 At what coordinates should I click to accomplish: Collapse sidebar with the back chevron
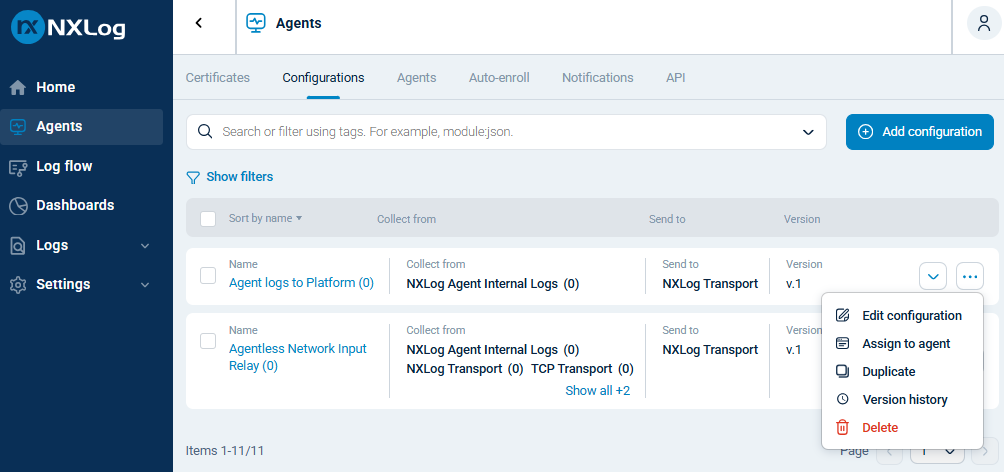[198, 23]
